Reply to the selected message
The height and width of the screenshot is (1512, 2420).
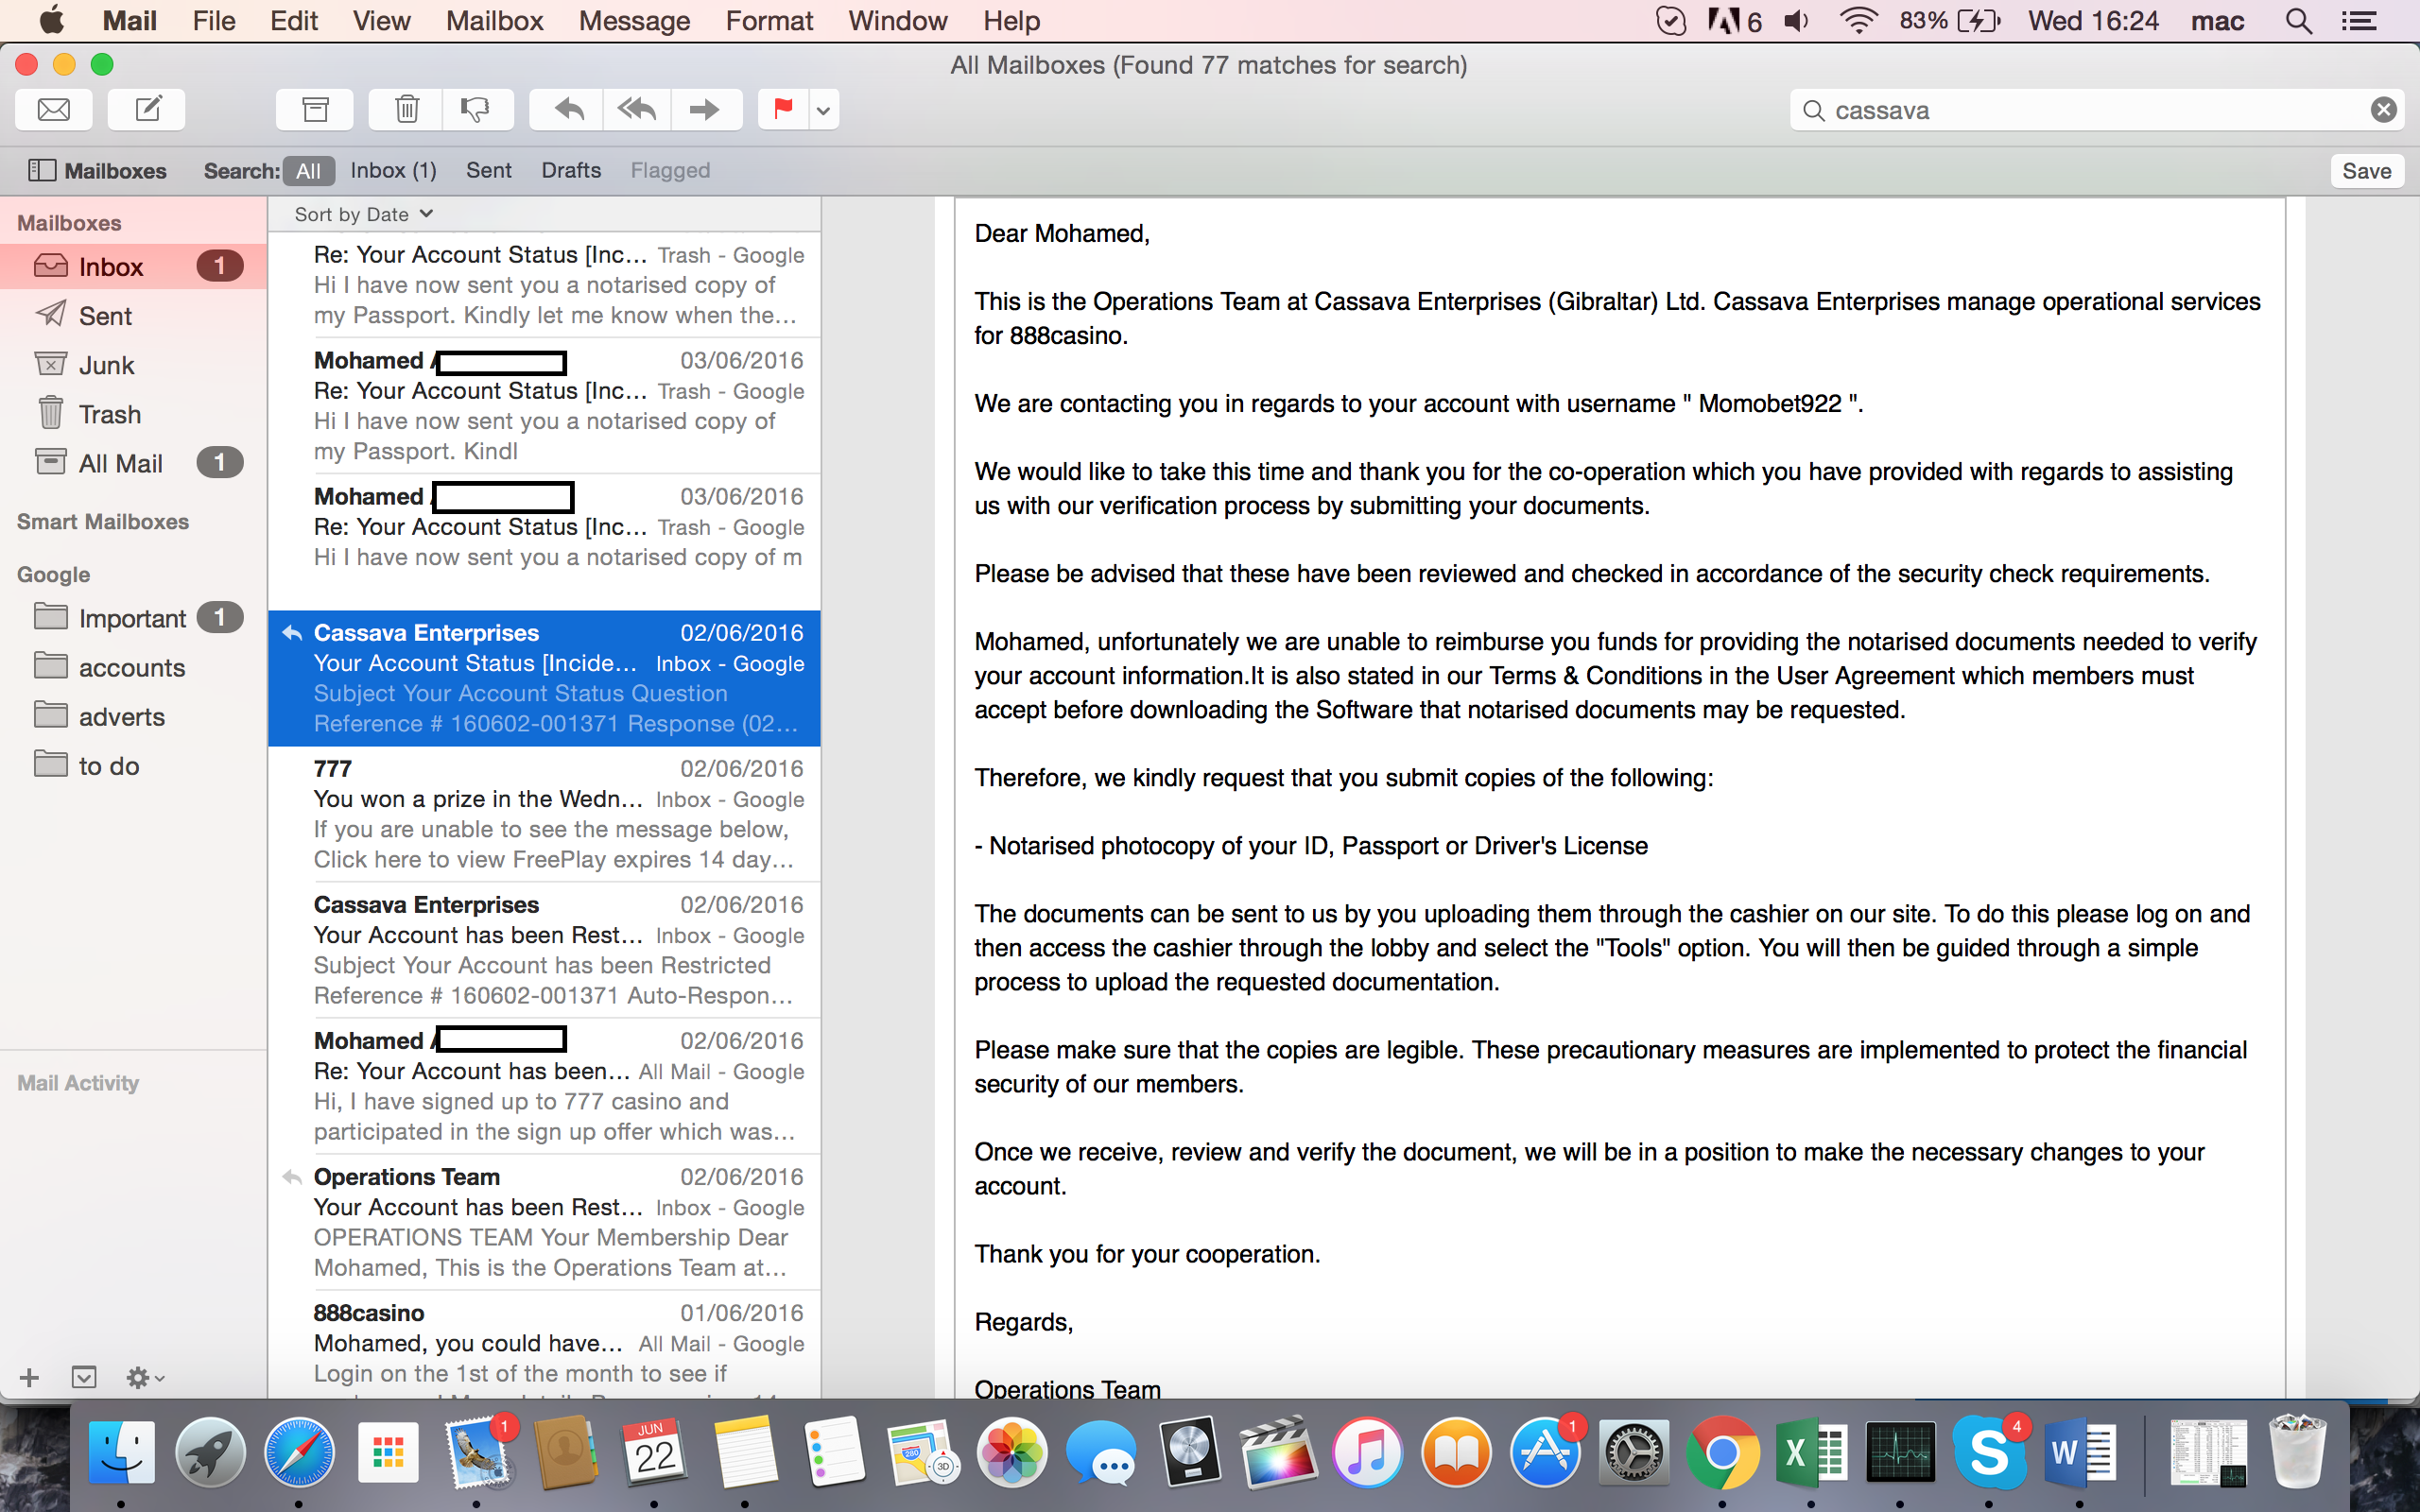(x=567, y=109)
